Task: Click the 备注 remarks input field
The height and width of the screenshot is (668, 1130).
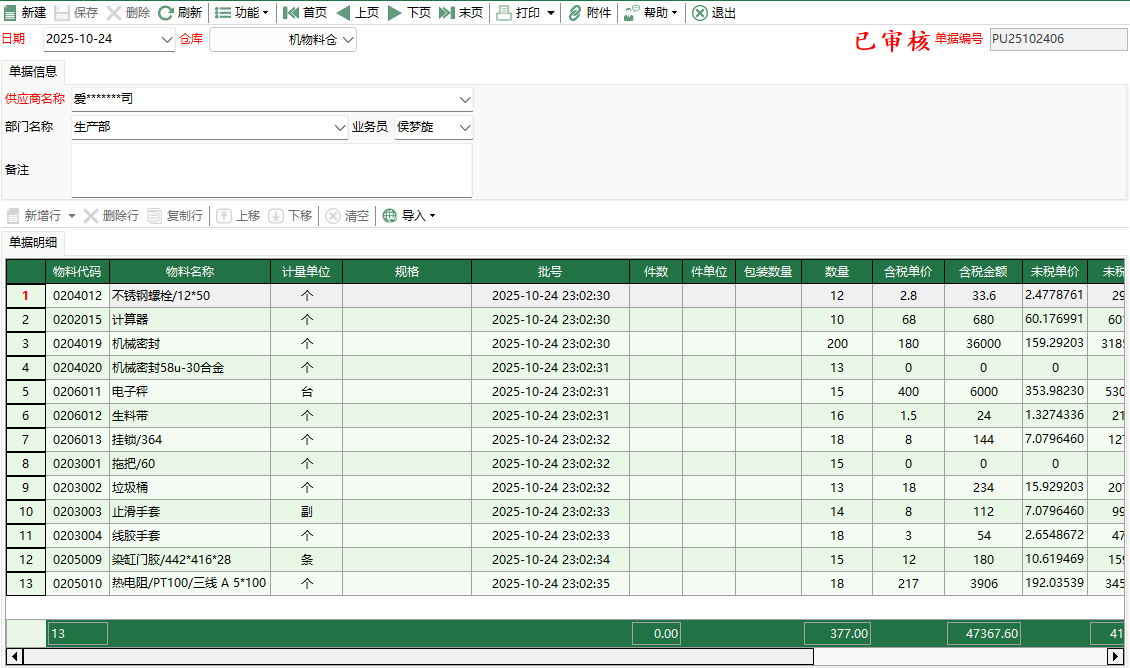Action: tap(270, 170)
